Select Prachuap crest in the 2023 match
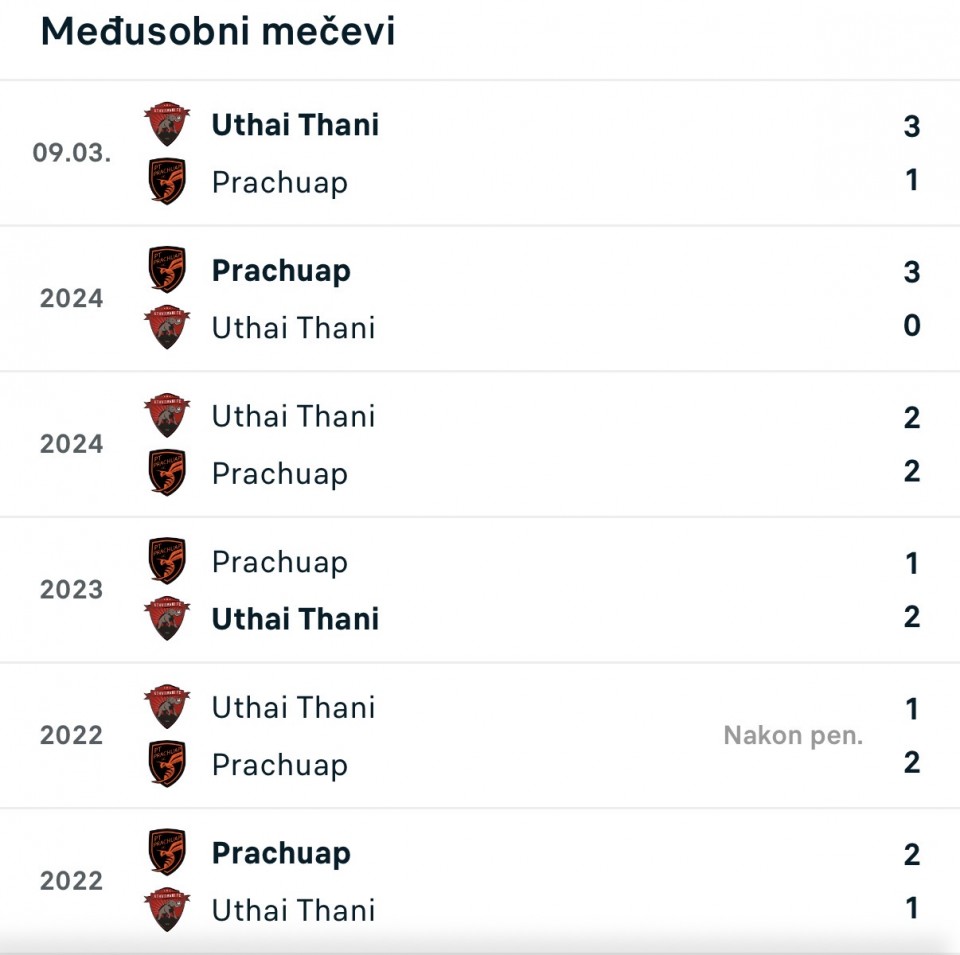 (x=166, y=561)
